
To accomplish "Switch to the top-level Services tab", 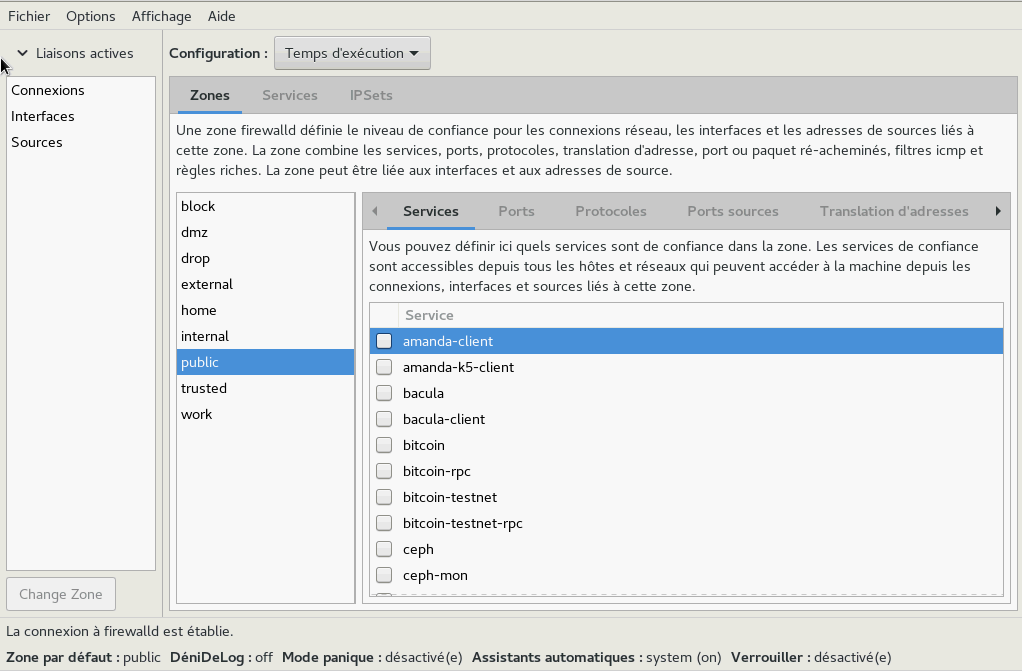I will point(290,95).
